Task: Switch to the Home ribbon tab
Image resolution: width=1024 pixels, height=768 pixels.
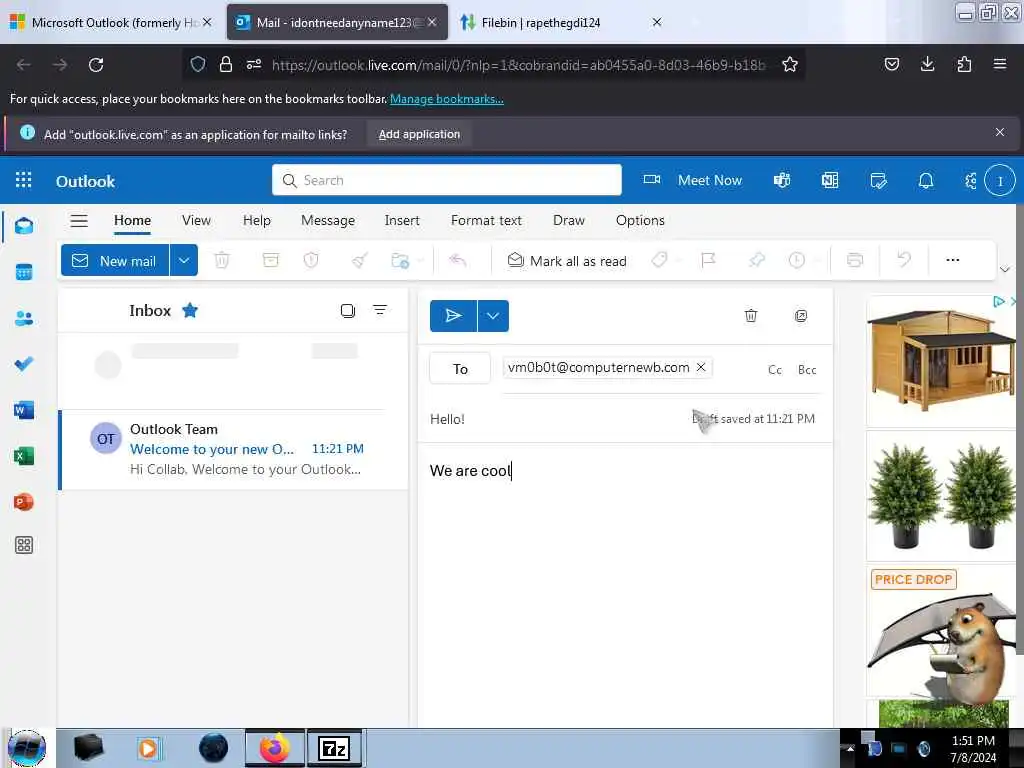Action: (x=133, y=221)
